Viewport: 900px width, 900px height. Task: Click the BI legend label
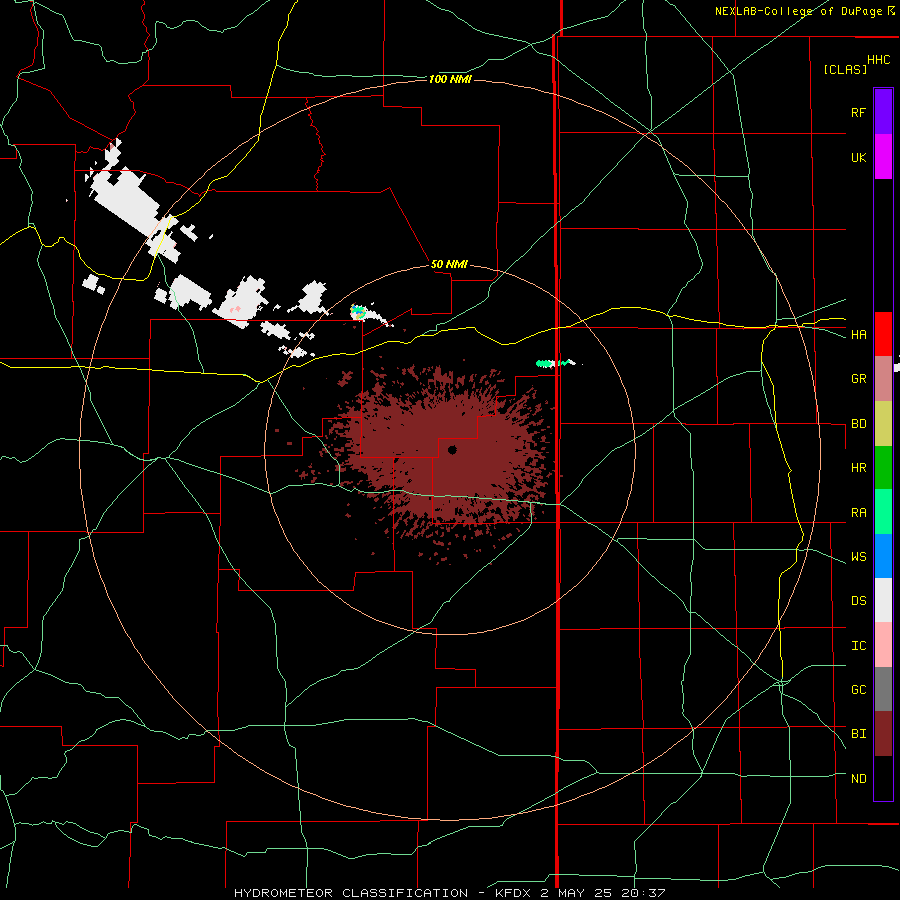(x=858, y=734)
